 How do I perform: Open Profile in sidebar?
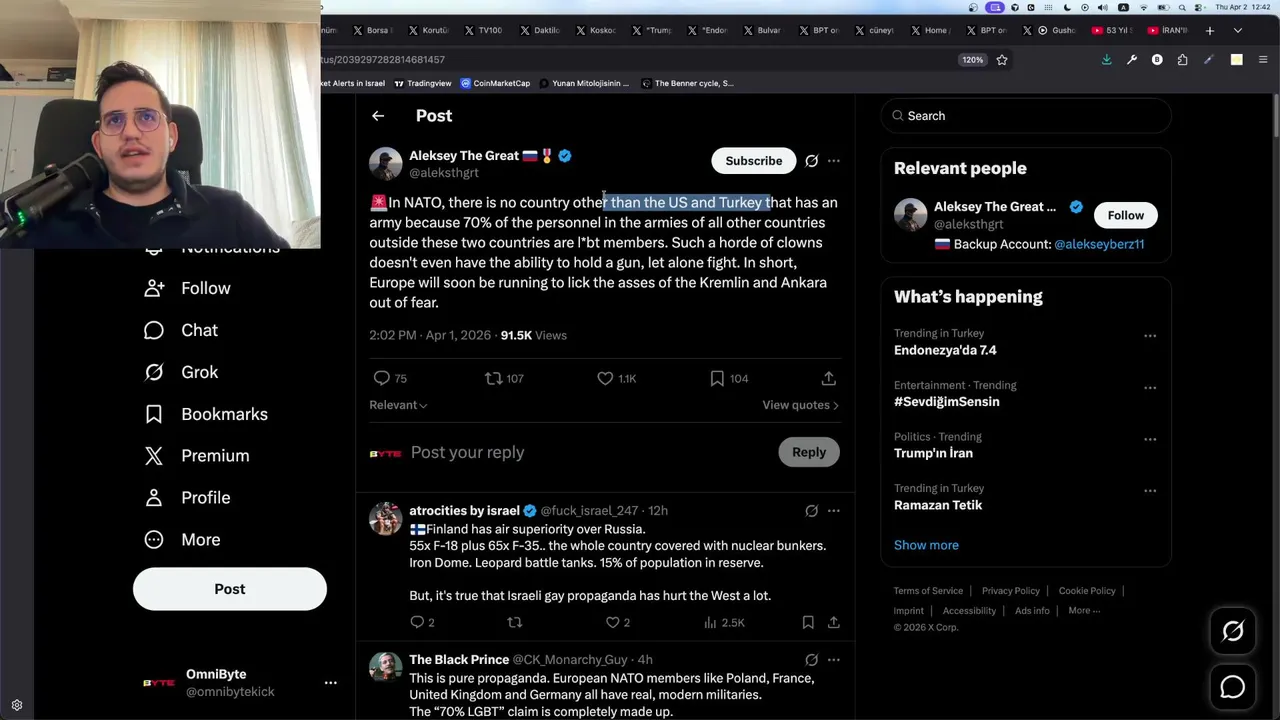click(187, 498)
